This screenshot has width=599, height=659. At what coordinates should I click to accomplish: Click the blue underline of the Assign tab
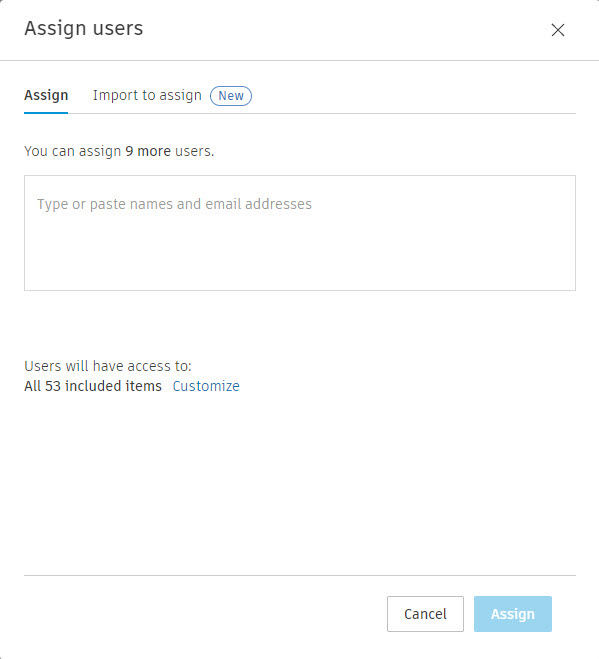46,113
